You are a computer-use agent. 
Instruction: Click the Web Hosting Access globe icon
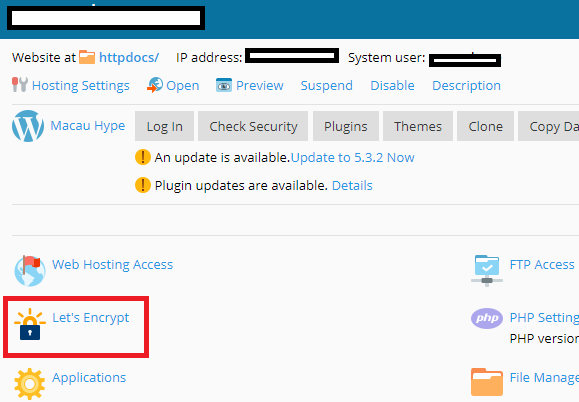point(30,271)
